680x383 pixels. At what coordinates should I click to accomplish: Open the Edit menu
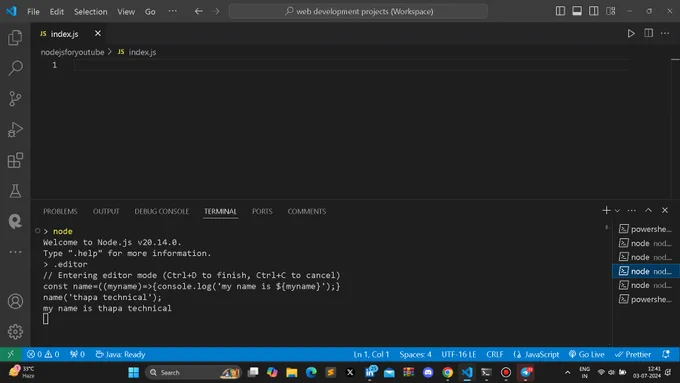[56, 12]
